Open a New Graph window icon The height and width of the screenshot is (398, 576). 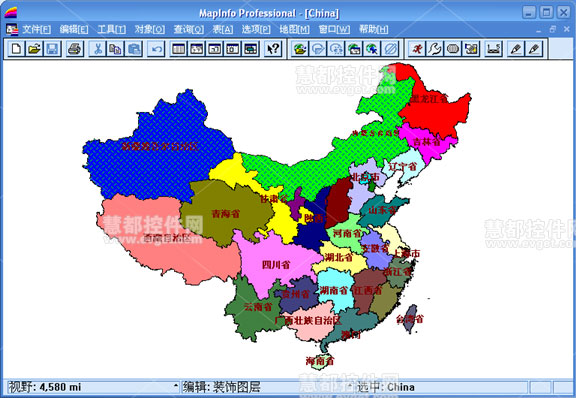tap(215, 49)
